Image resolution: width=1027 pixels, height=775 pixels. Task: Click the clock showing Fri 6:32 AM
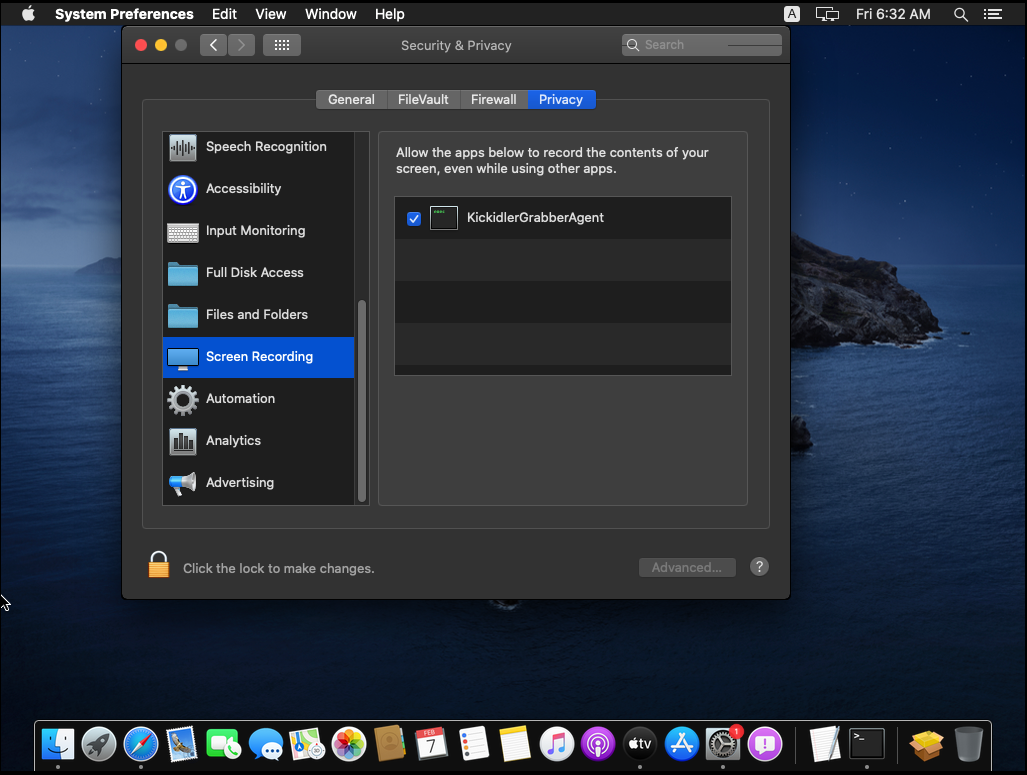893,14
